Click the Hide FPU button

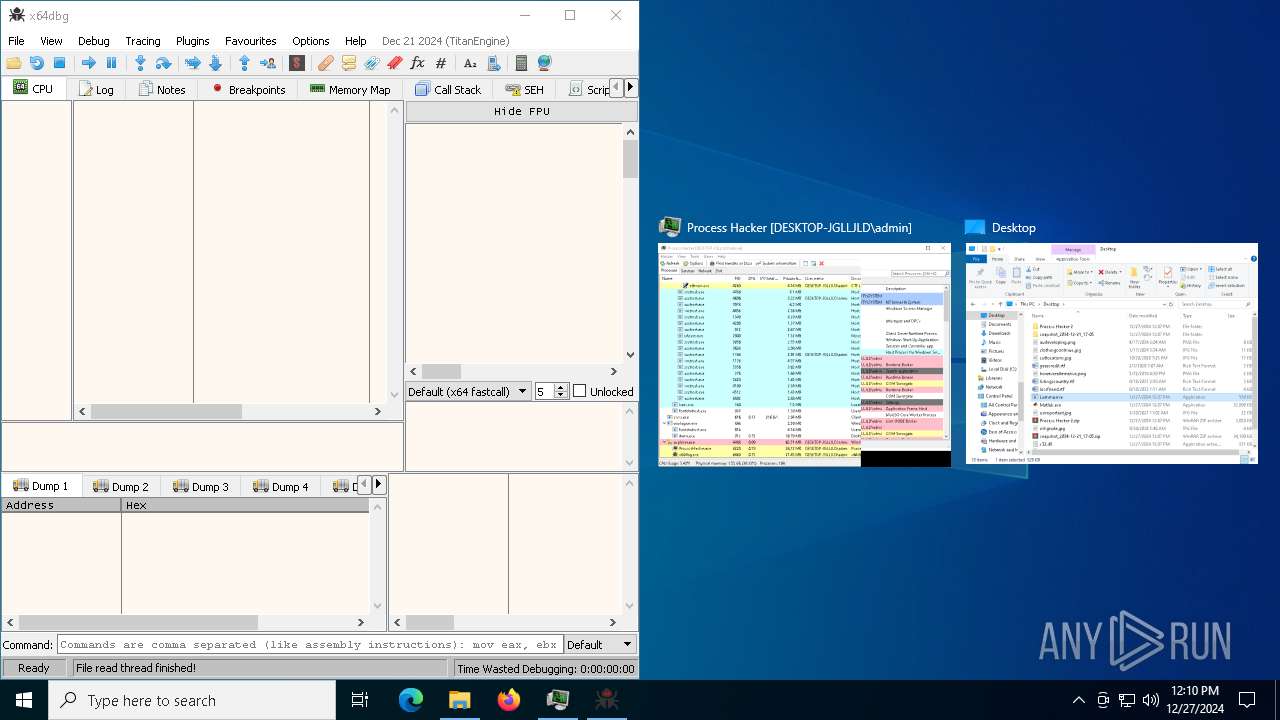(521, 111)
